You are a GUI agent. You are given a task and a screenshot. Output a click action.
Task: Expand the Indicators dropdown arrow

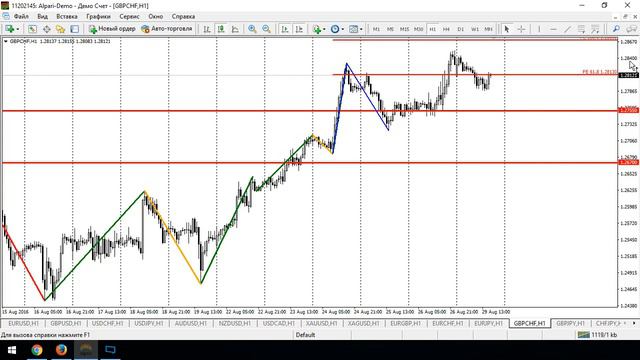[x=324, y=29]
